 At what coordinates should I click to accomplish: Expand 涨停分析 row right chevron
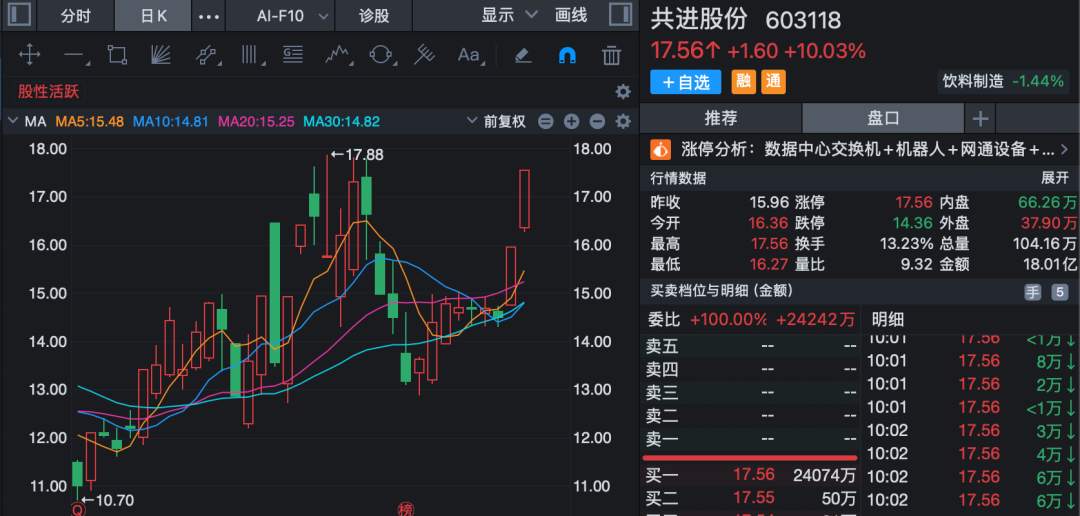pyautogui.click(x=1065, y=149)
